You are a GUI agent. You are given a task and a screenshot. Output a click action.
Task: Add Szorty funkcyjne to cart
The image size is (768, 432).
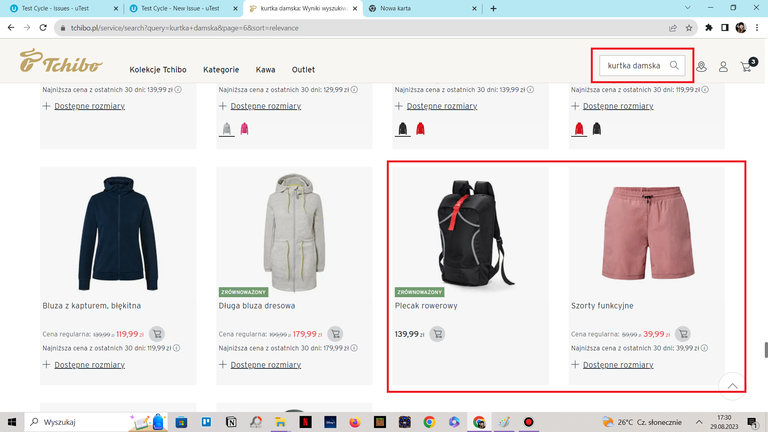683,334
